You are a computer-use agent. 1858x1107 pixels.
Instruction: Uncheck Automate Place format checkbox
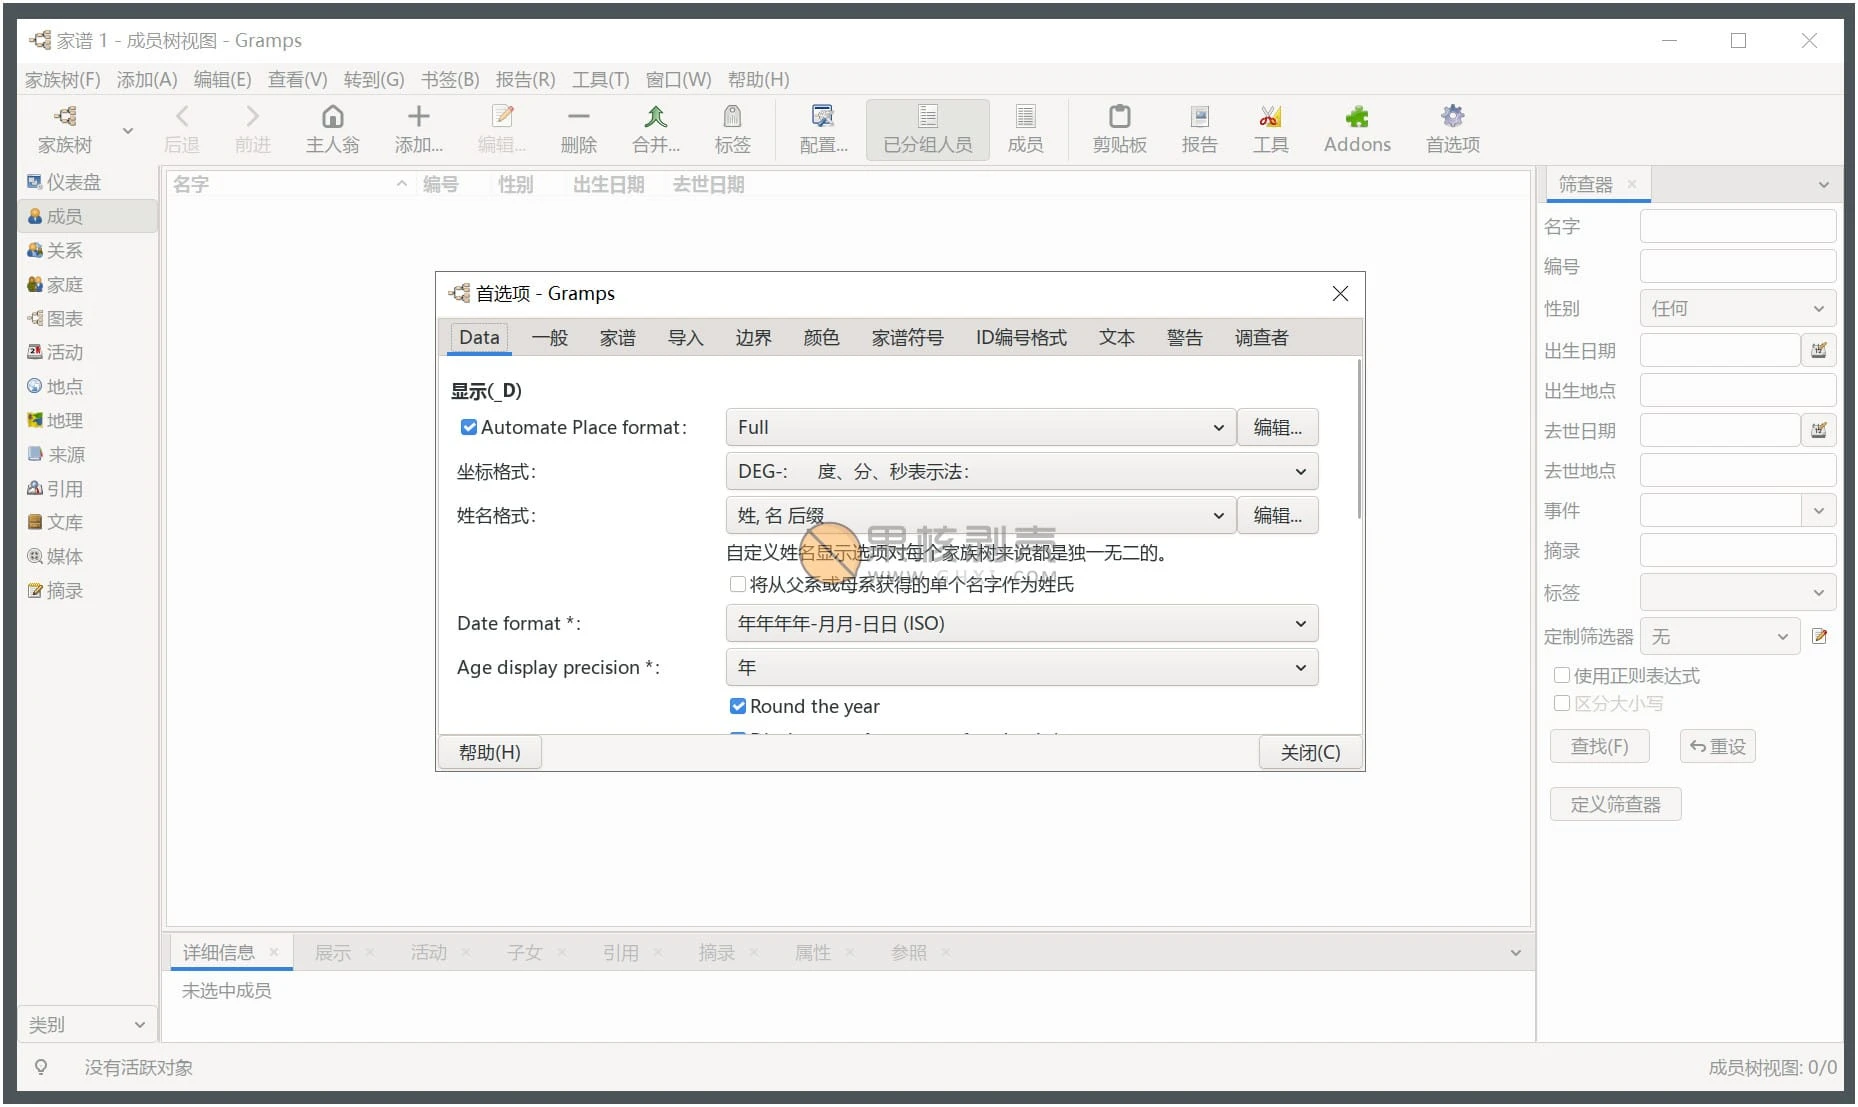(468, 428)
